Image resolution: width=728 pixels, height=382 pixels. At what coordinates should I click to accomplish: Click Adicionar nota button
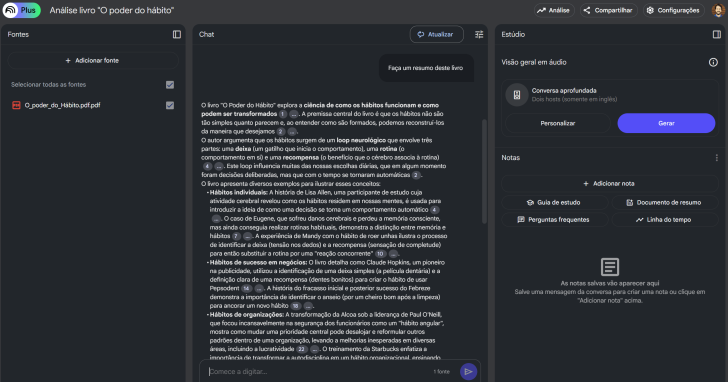pyautogui.click(x=610, y=184)
